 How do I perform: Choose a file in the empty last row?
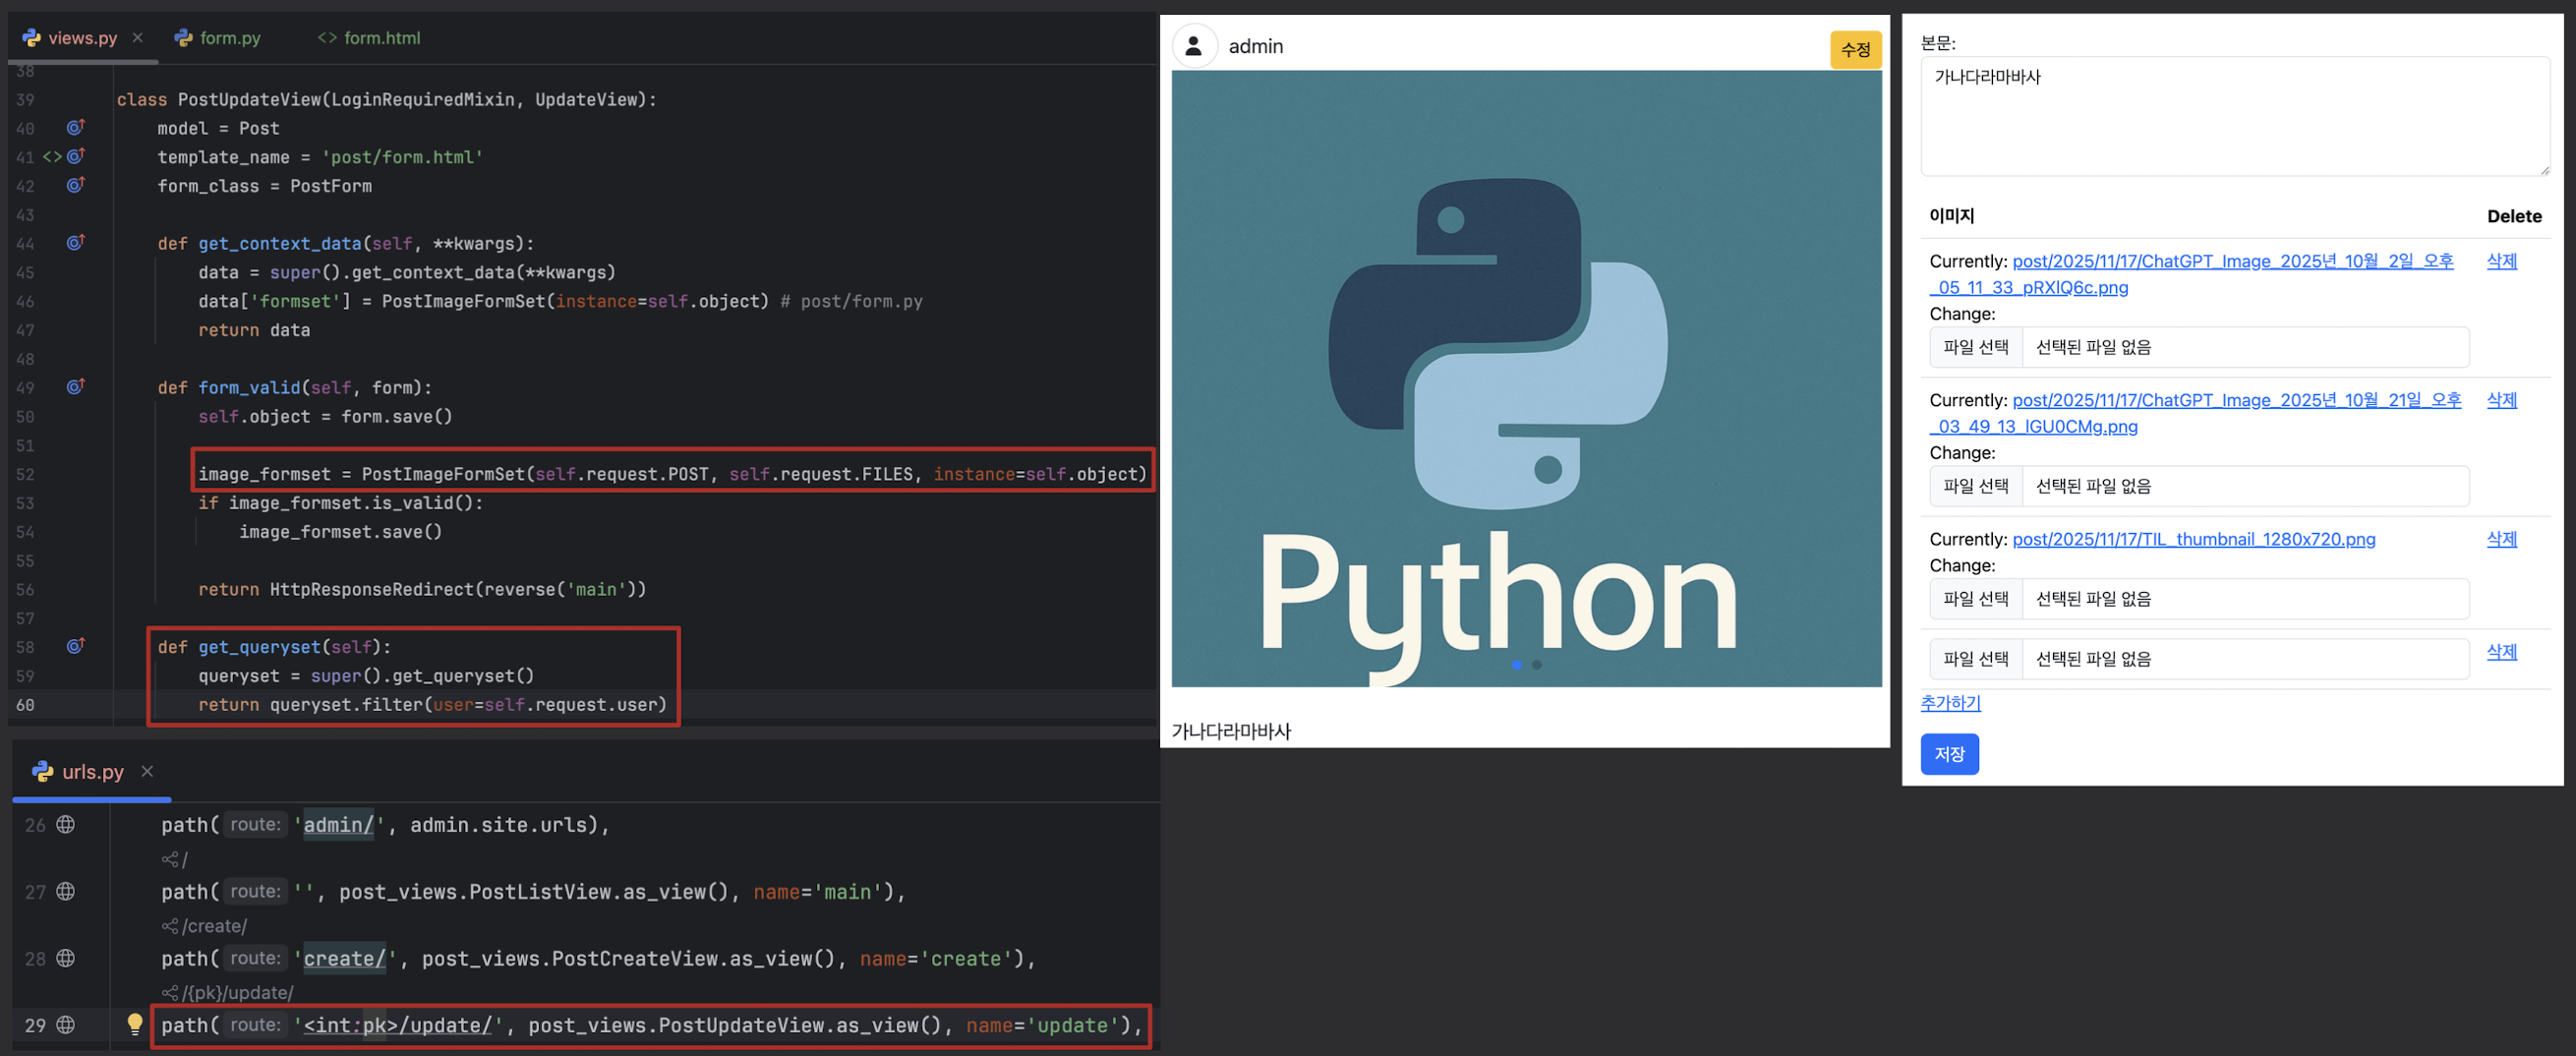point(1976,659)
